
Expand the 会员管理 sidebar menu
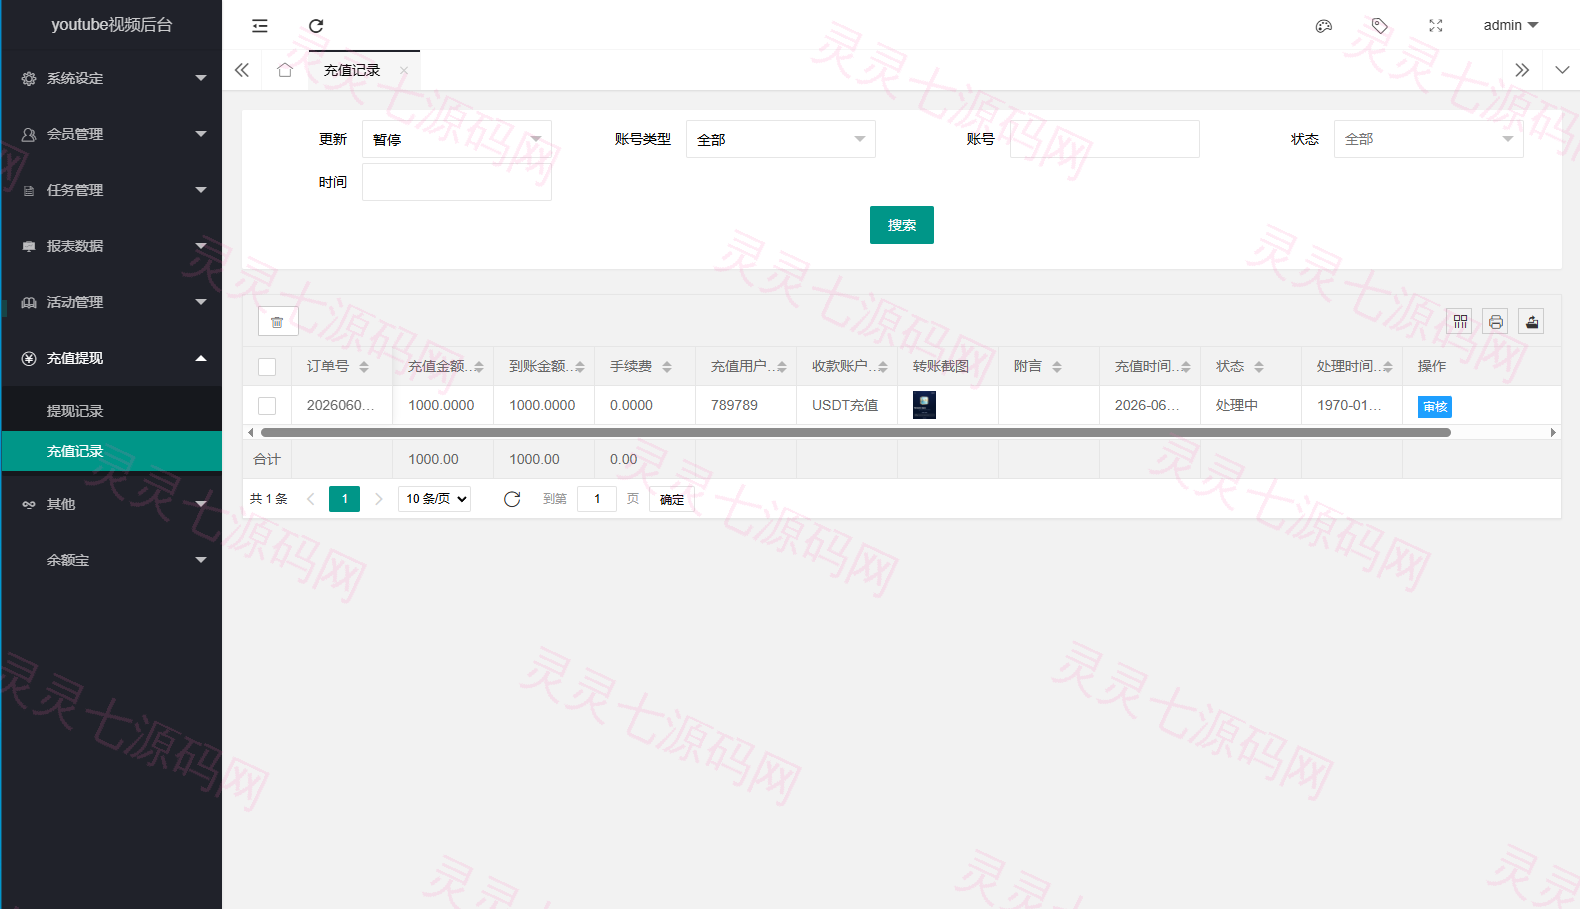tap(112, 134)
